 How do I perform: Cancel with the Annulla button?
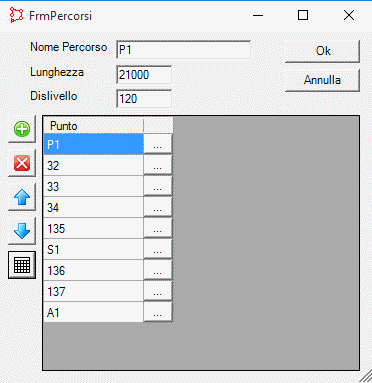point(323,80)
